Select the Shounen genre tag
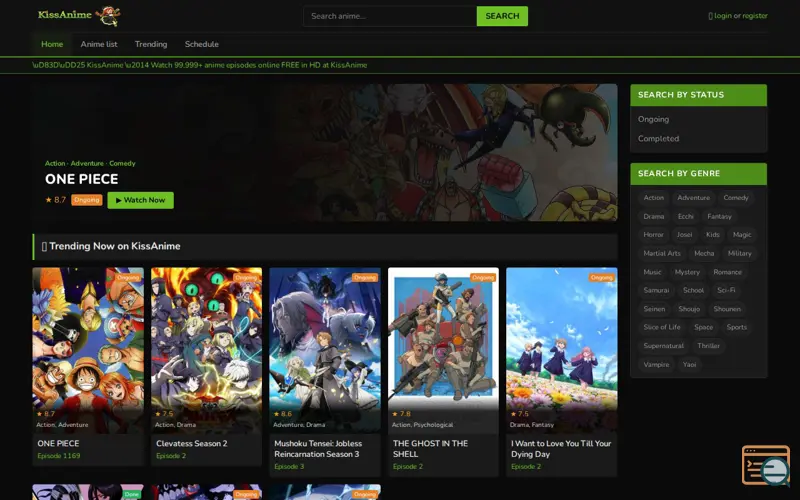 click(727, 309)
